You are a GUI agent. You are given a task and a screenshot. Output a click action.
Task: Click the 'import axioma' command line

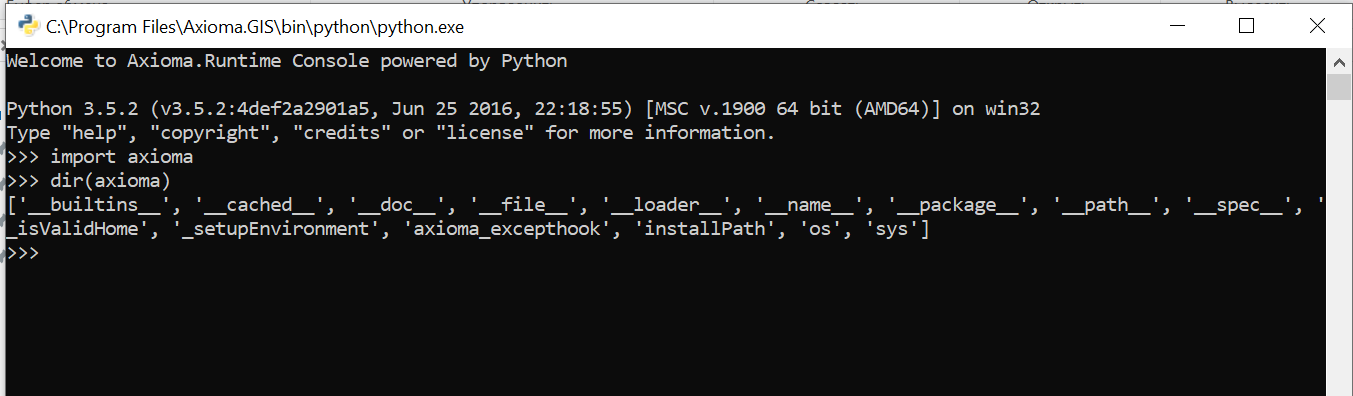point(100,157)
